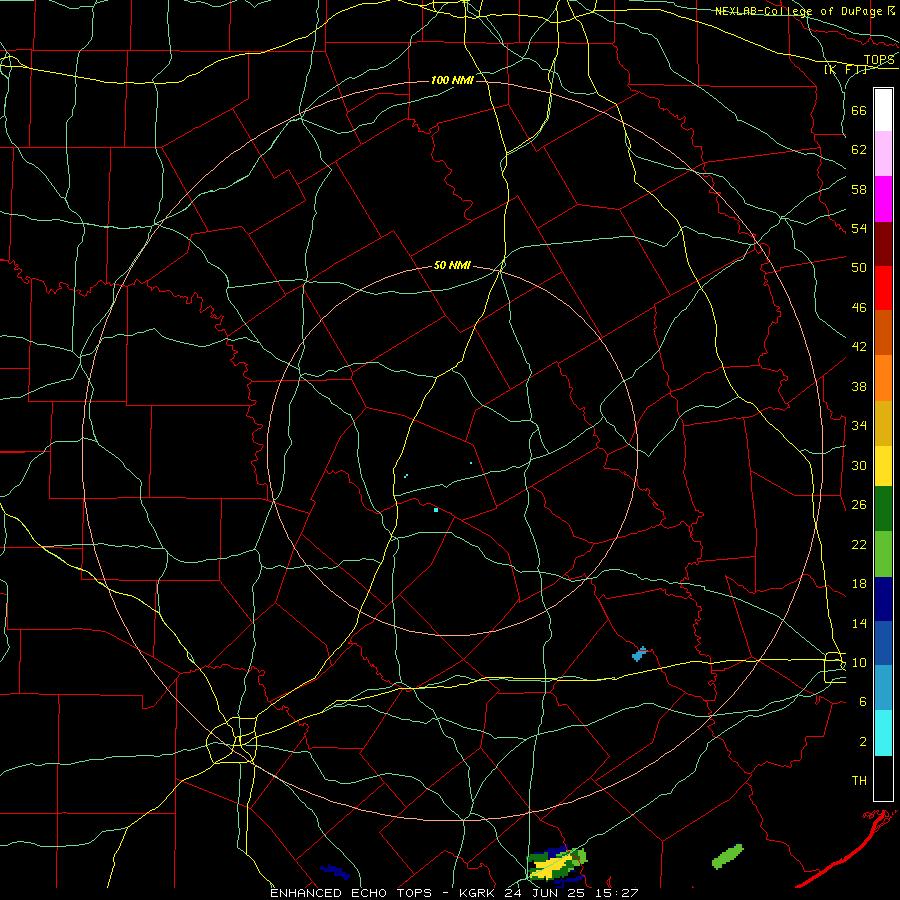This screenshot has height=900, width=900.
Task: Click the yellow-green storm echo at bottom
Action: 556,864
